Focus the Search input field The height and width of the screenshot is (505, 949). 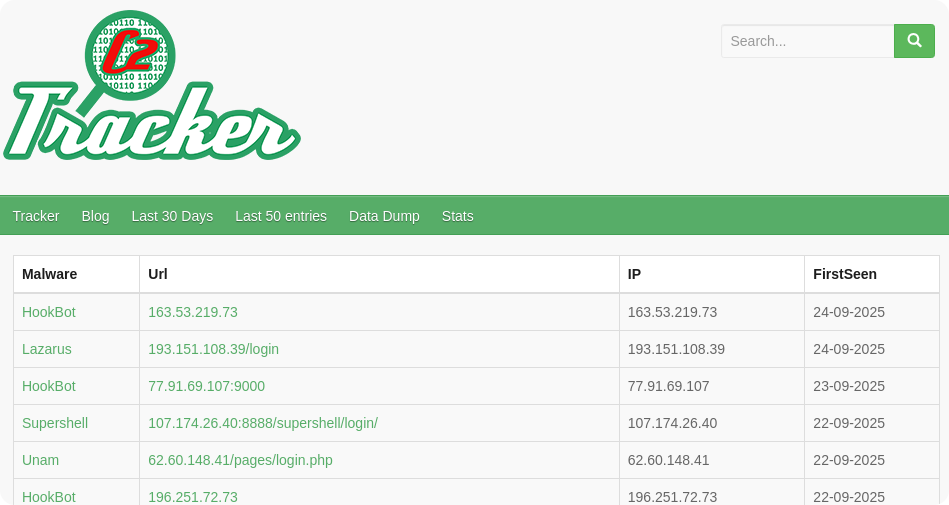point(807,41)
